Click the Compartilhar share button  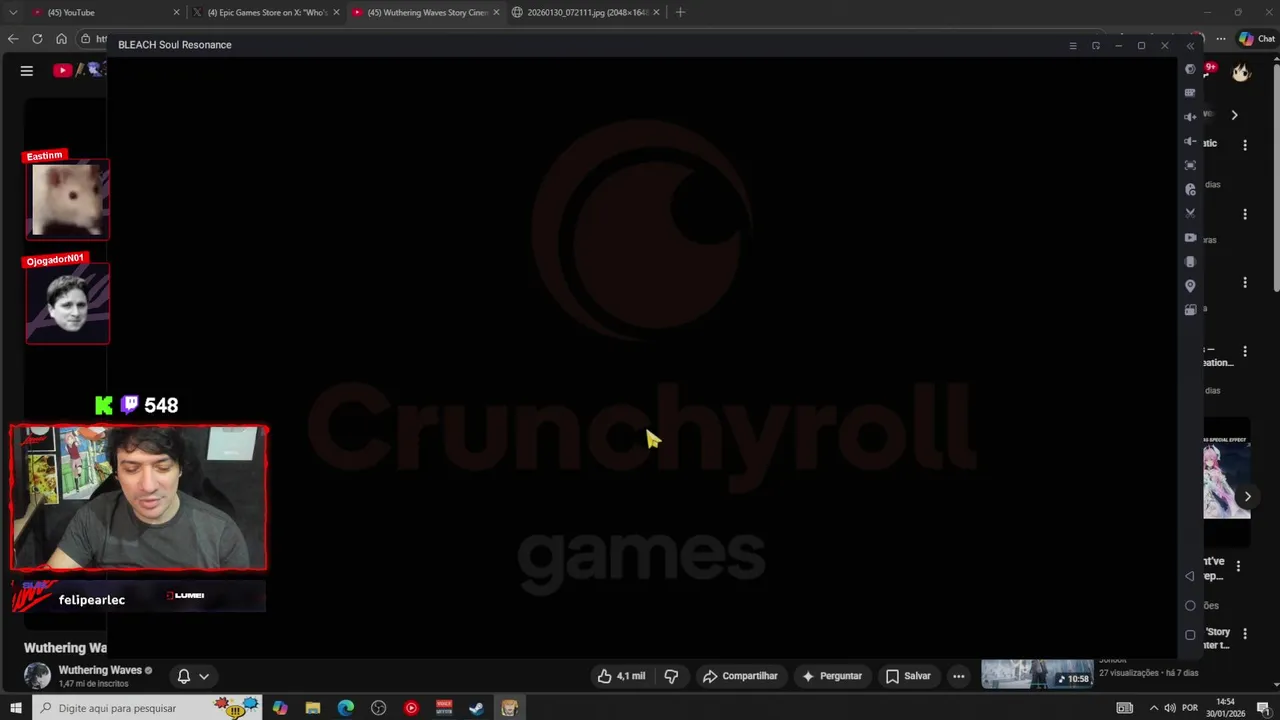[x=740, y=676]
